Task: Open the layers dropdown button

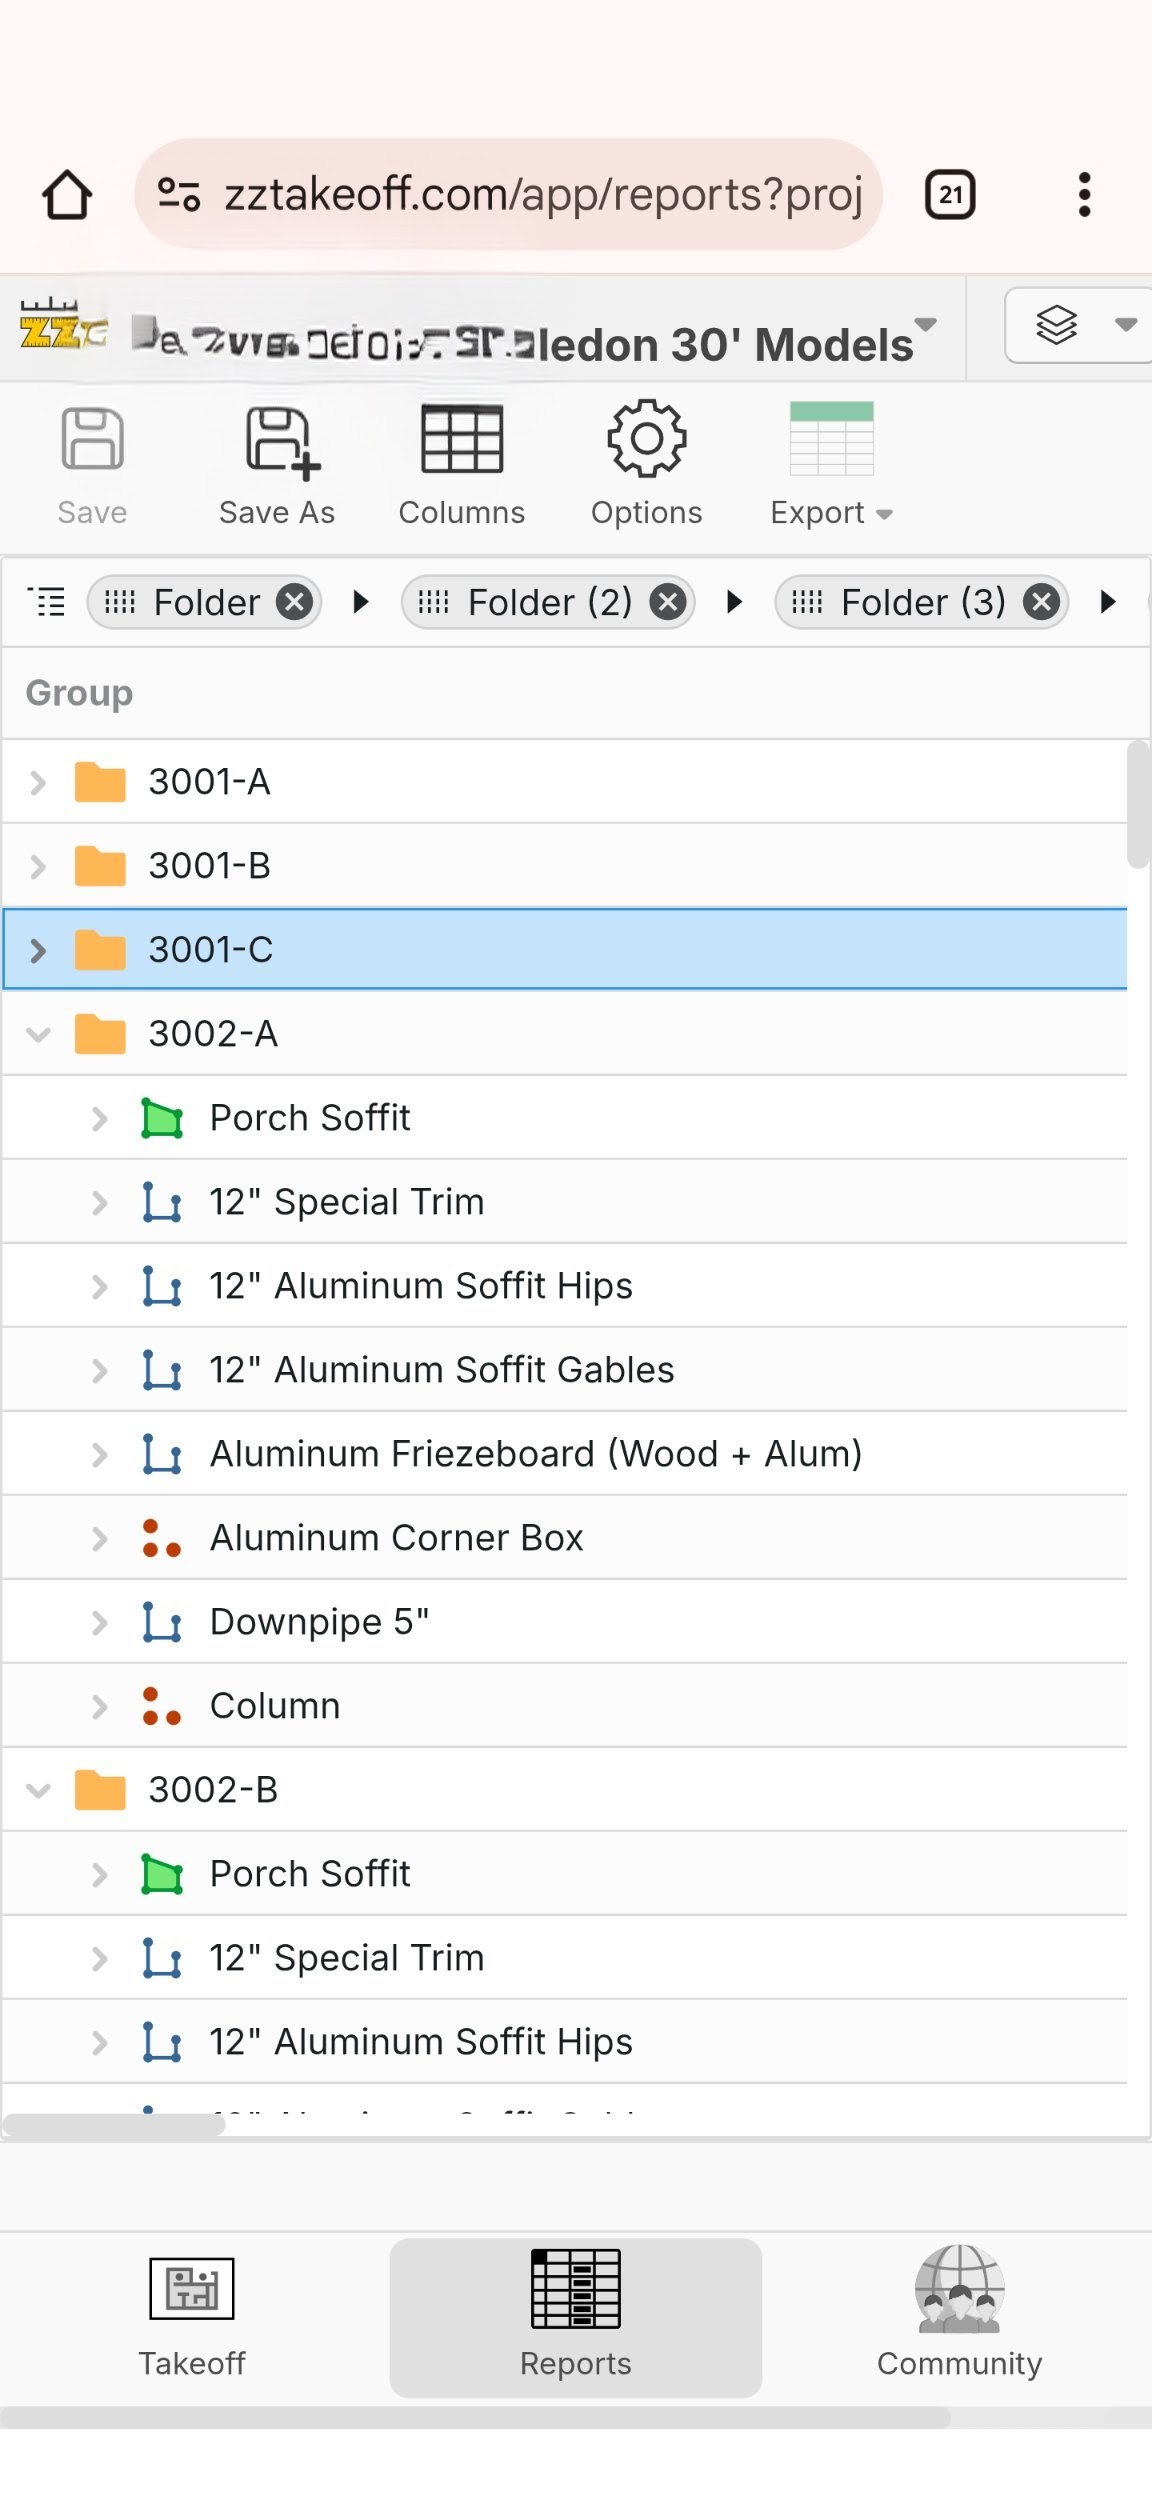Action: (1080, 325)
